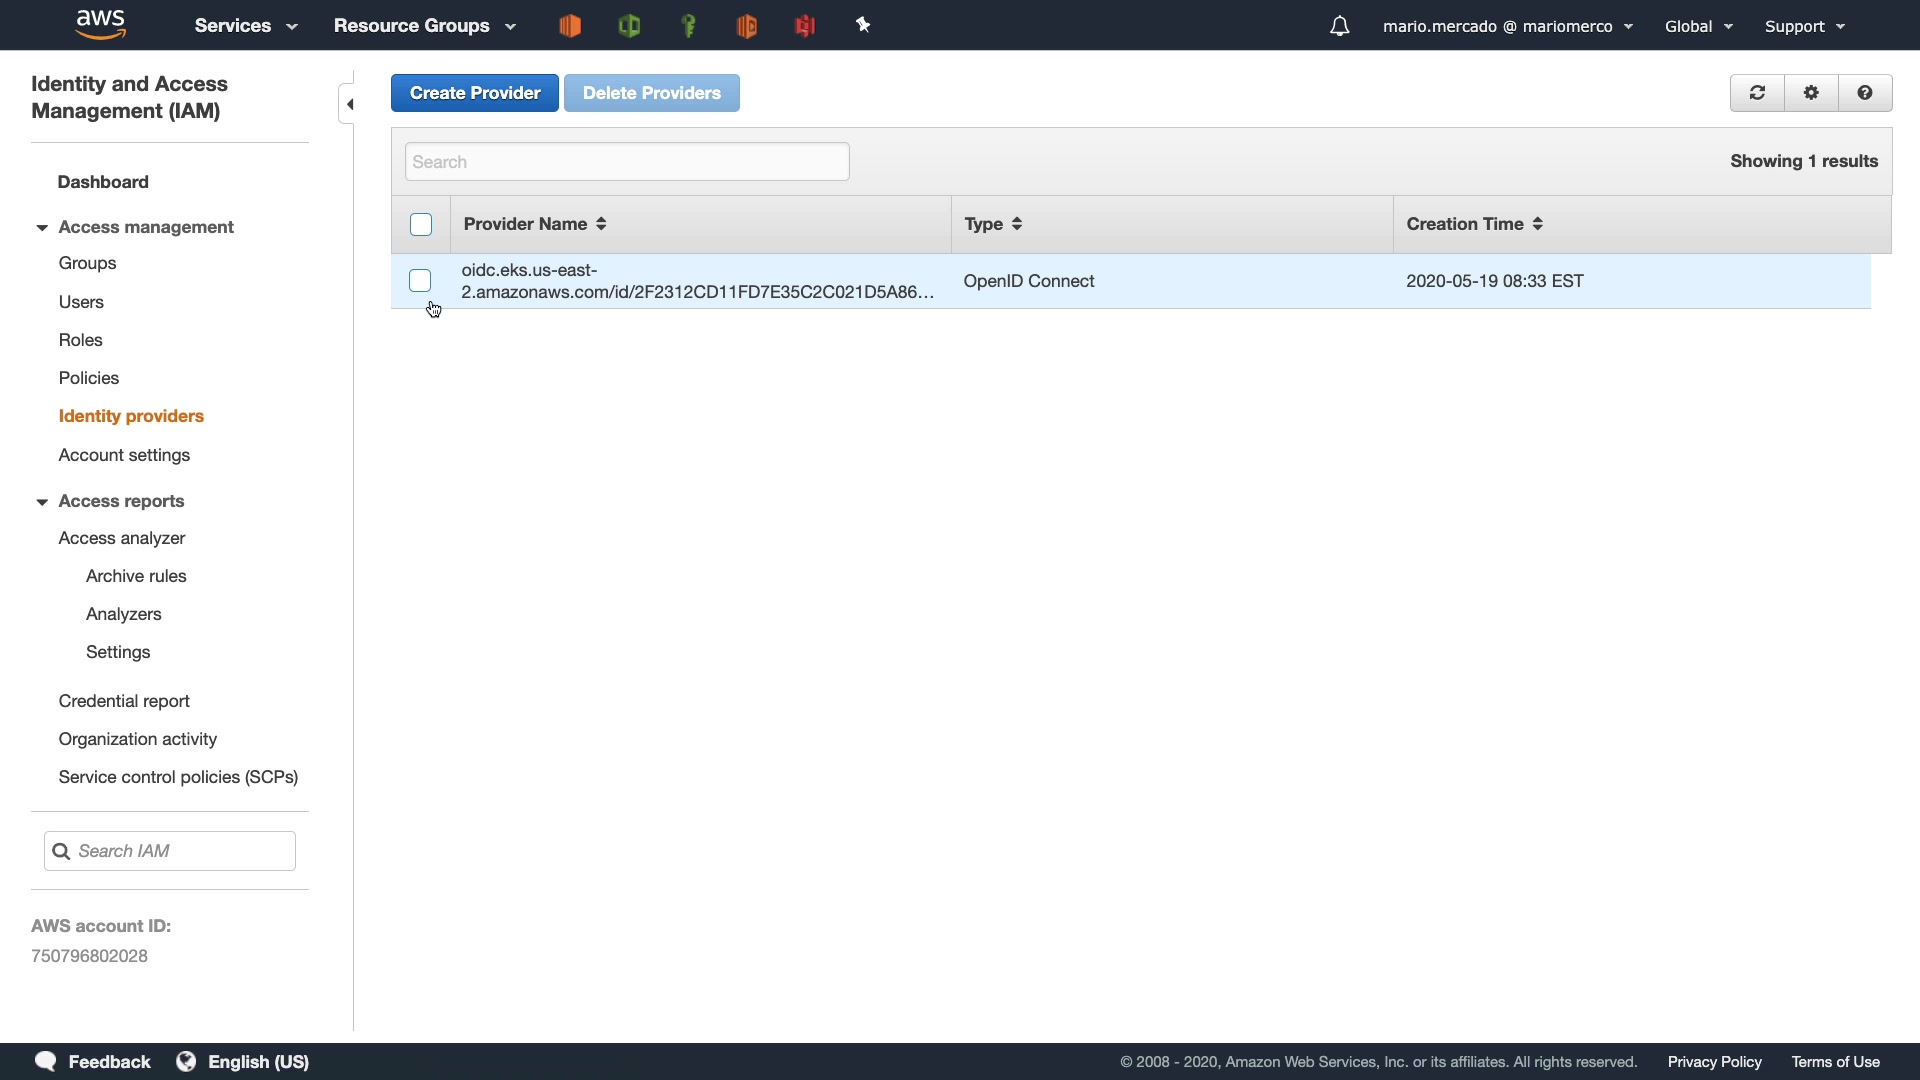Open the notifications bell
Image resolution: width=1920 pixels, height=1080 pixels.
[1340, 26]
